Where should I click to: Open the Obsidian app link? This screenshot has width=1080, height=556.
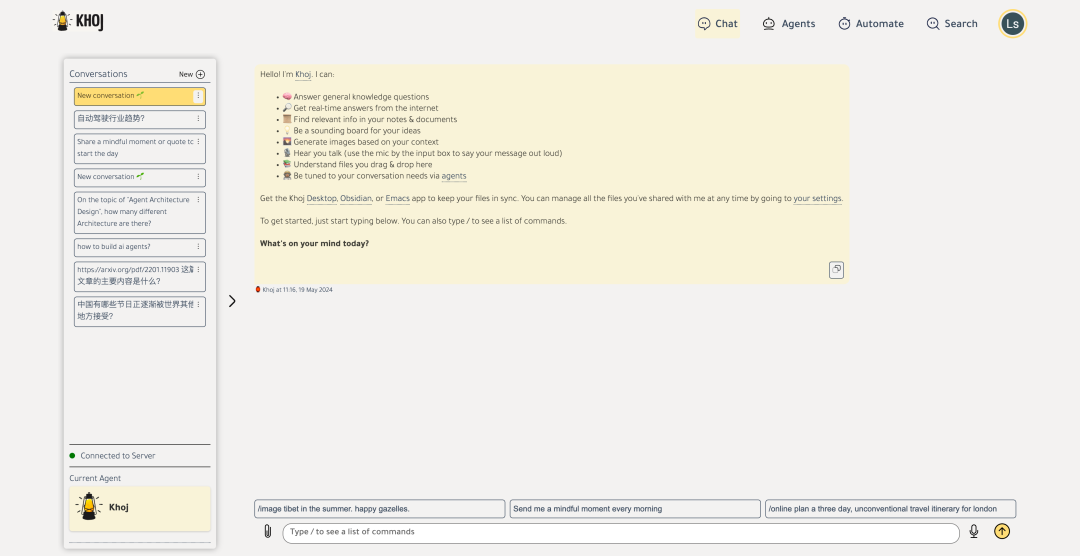[356, 199]
